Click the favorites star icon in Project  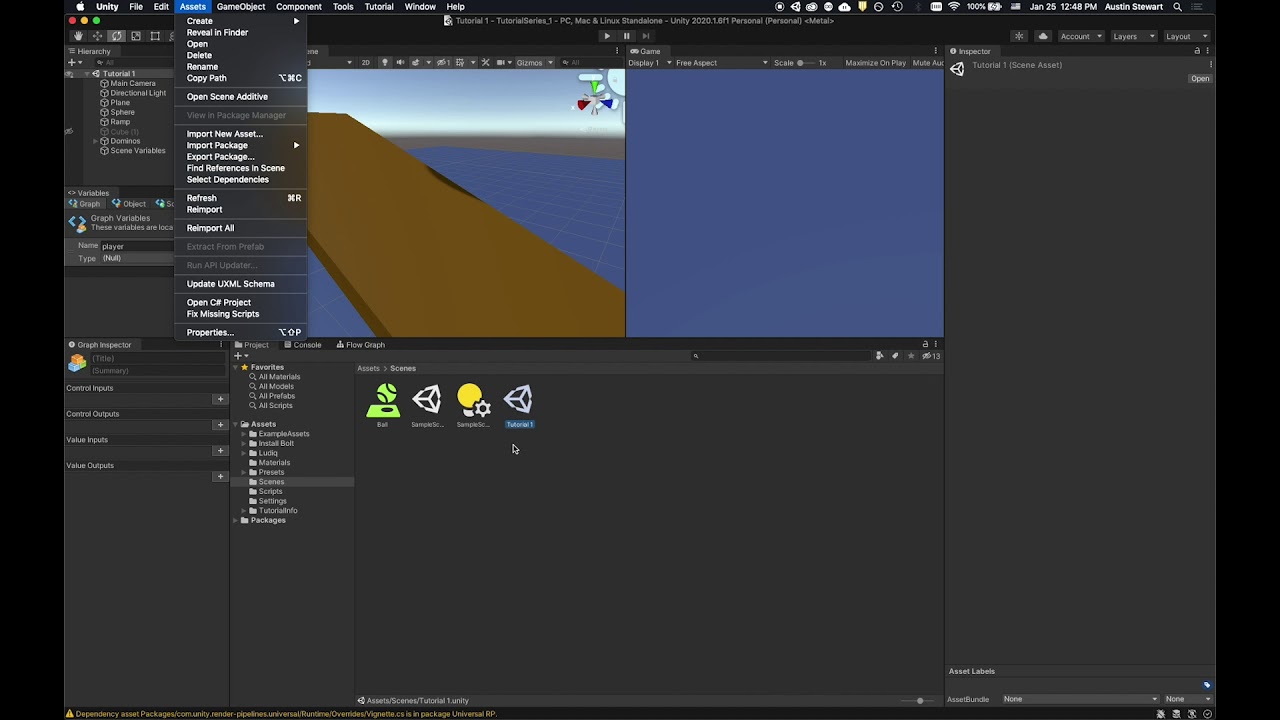tap(910, 356)
